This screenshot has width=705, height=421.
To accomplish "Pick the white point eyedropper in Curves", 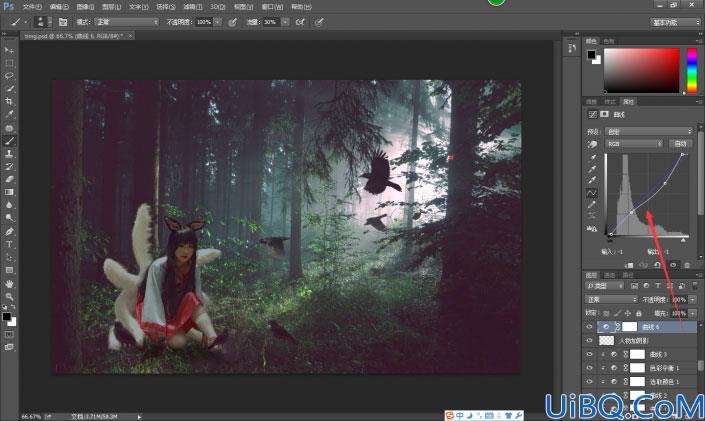I will coord(593,181).
